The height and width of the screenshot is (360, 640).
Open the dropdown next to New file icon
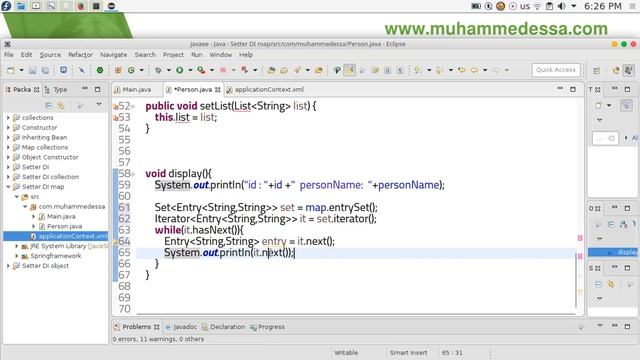[x=21, y=70]
